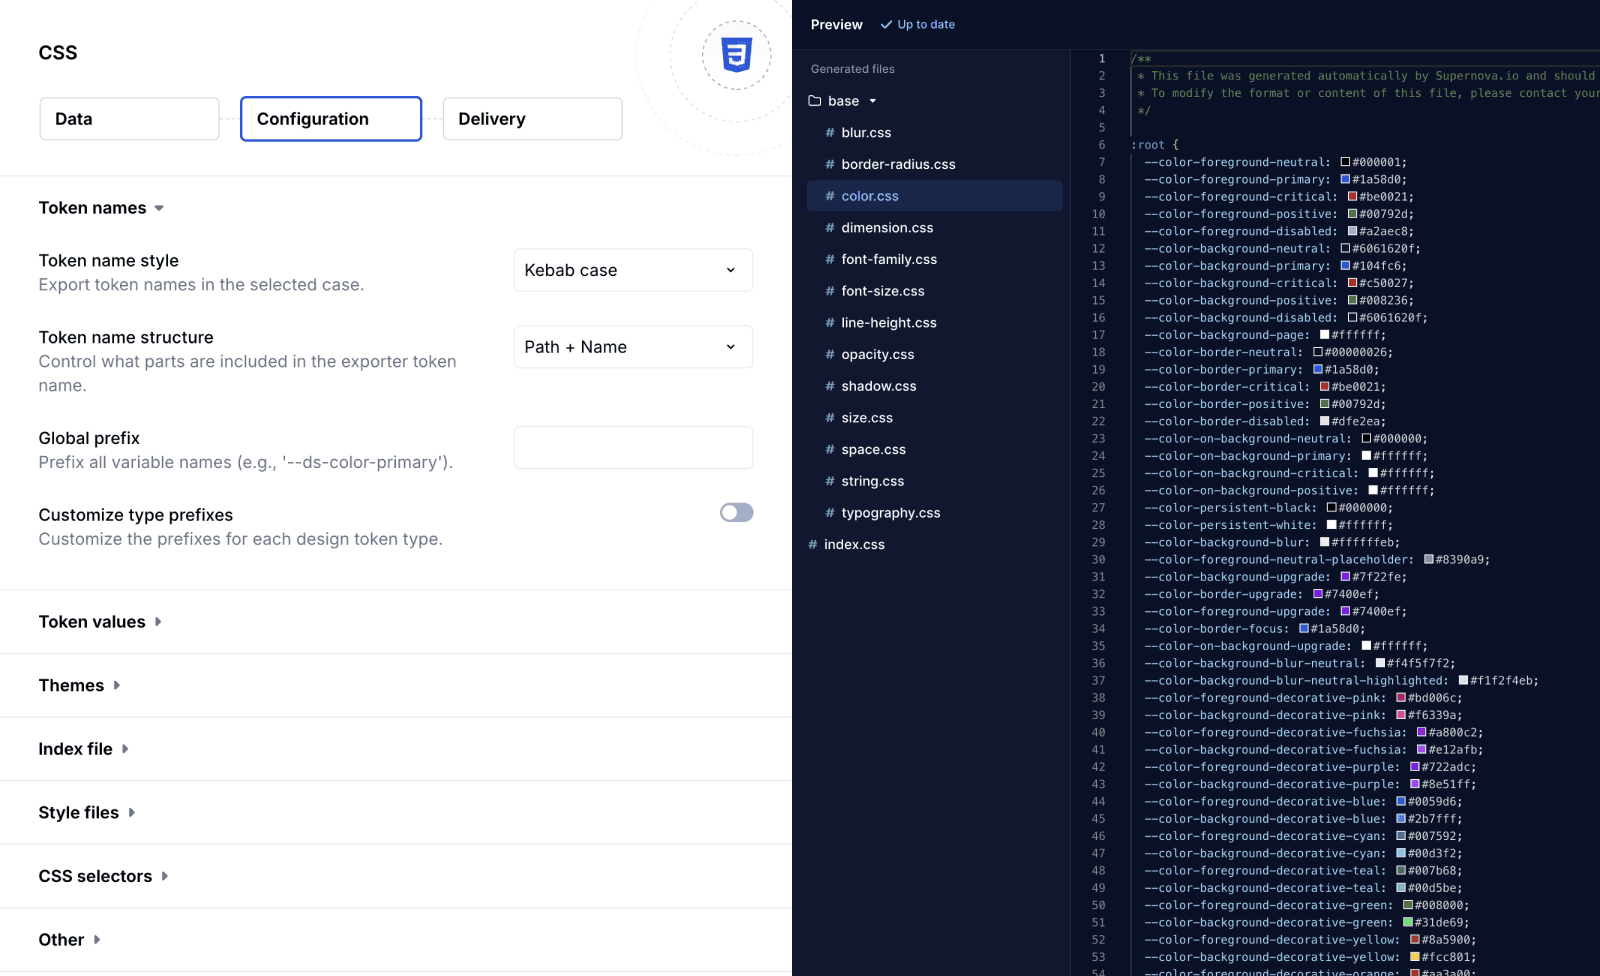This screenshot has height=976, width=1600.
Task: Click the hash icon beside typography.css
Action: point(830,513)
